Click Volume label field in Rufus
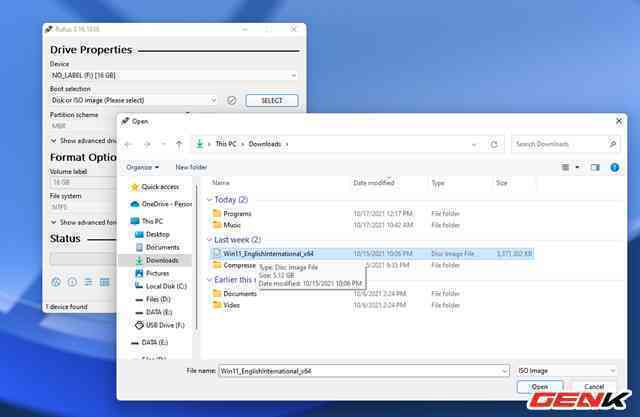 (83, 182)
